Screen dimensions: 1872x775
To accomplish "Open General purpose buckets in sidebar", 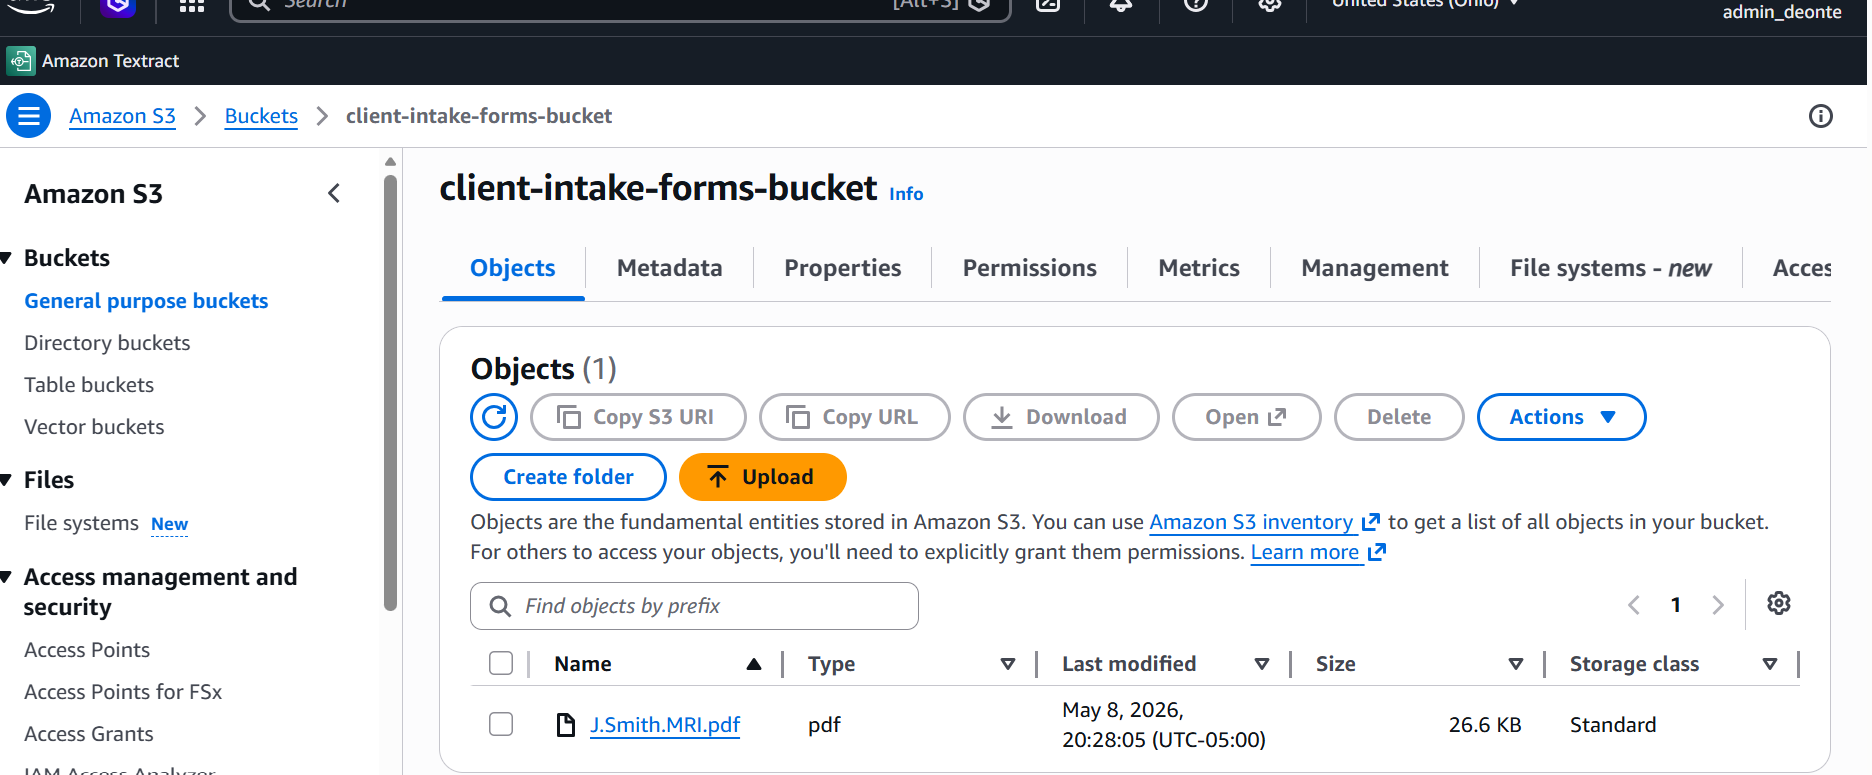I will tap(146, 301).
